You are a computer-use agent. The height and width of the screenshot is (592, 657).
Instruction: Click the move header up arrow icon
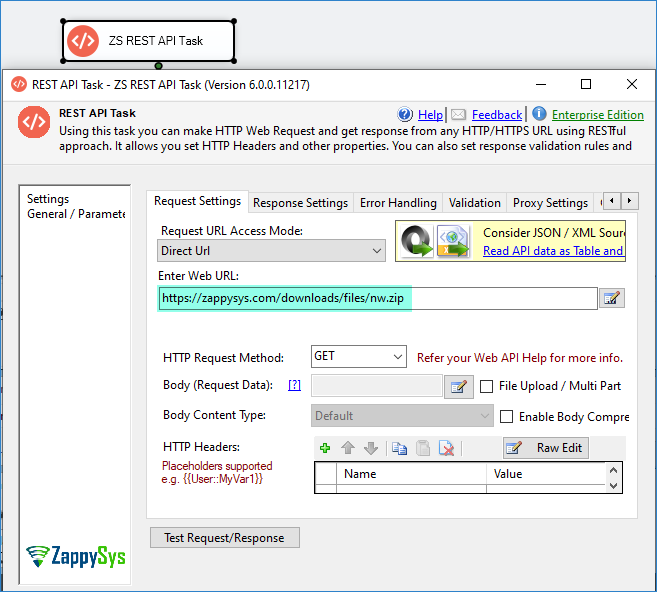click(348, 448)
